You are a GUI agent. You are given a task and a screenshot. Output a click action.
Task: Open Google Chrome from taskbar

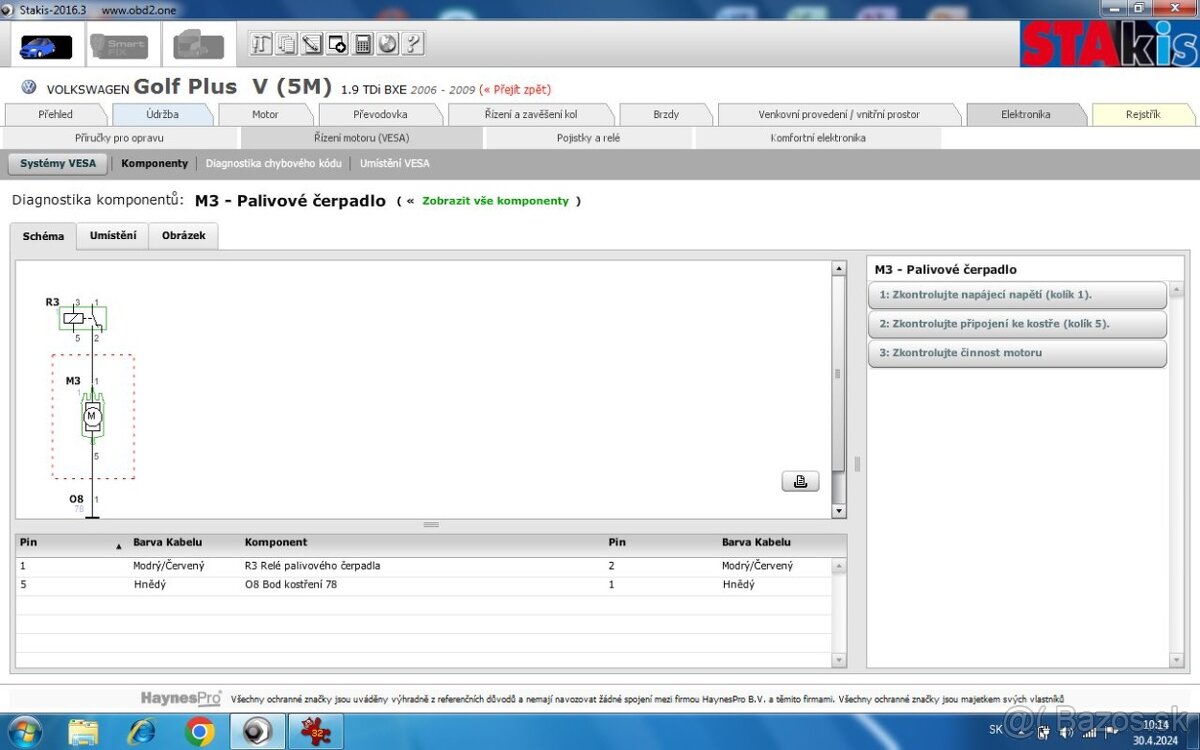pos(199,732)
